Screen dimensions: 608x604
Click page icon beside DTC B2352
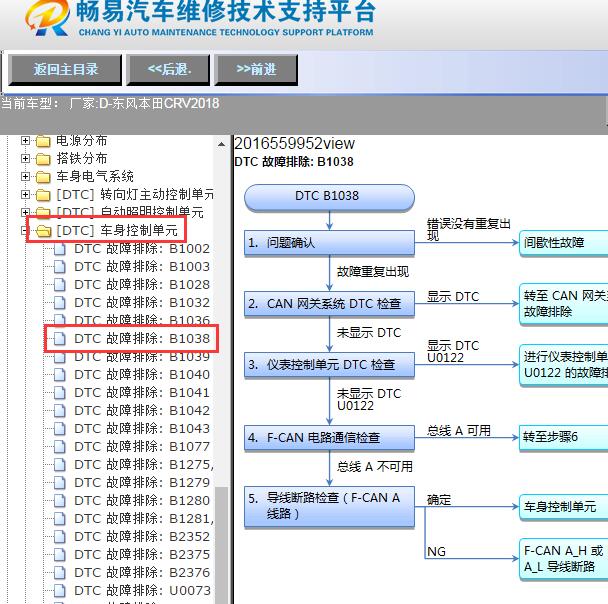(x=59, y=537)
